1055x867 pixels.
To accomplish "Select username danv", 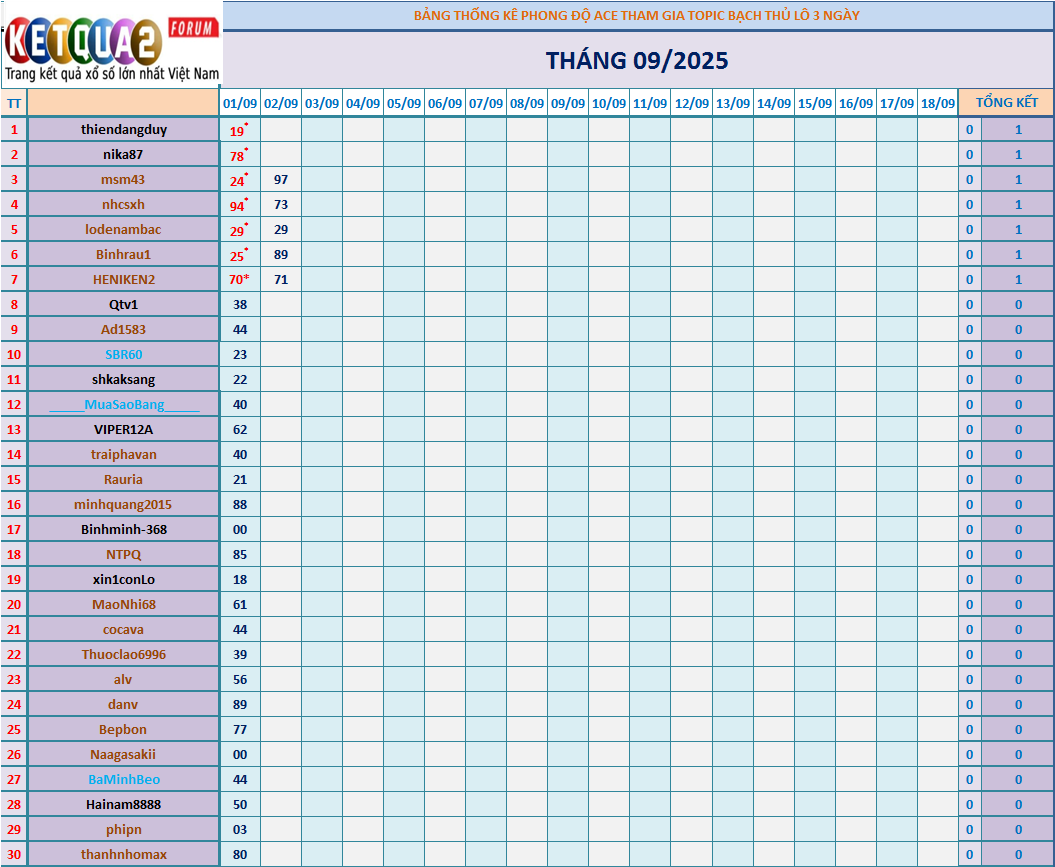I will click(123, 704).
